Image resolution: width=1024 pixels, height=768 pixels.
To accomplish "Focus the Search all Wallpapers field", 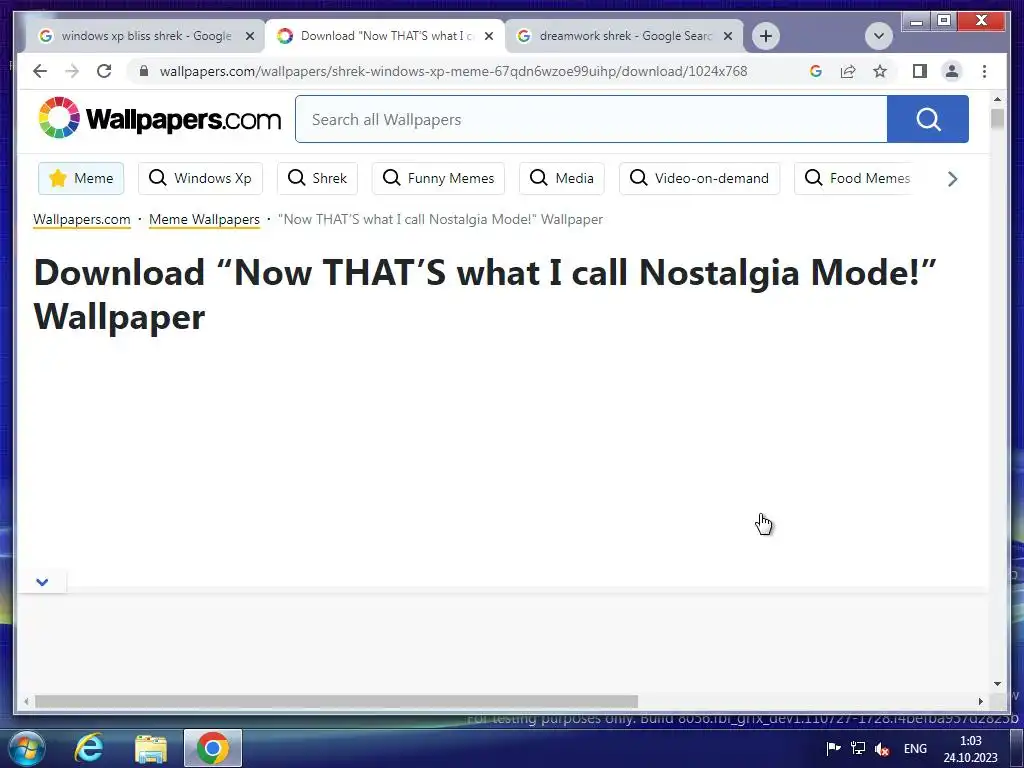I will point(591,119).
